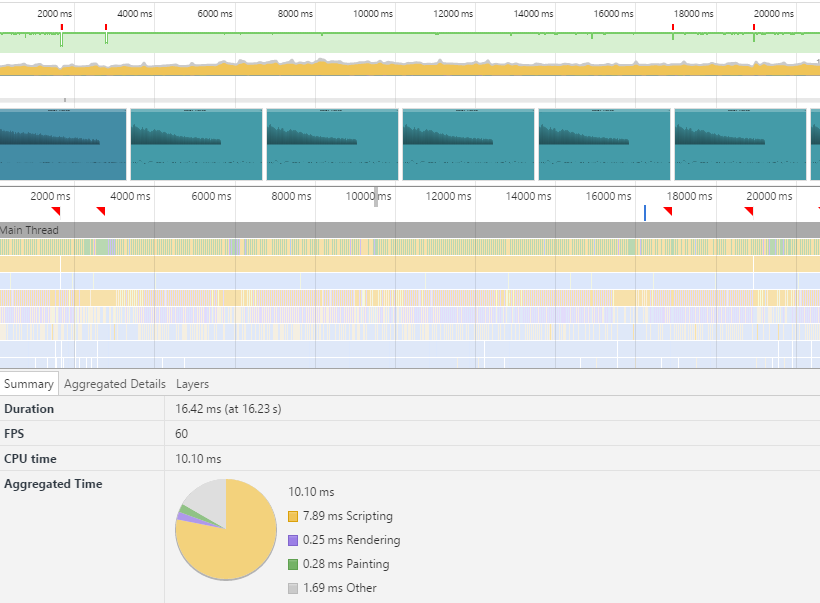This screenshot has height=603, width=820.
Task: Select the fourth screenshot thumbnail in the filmstrip
Action: 468,144
